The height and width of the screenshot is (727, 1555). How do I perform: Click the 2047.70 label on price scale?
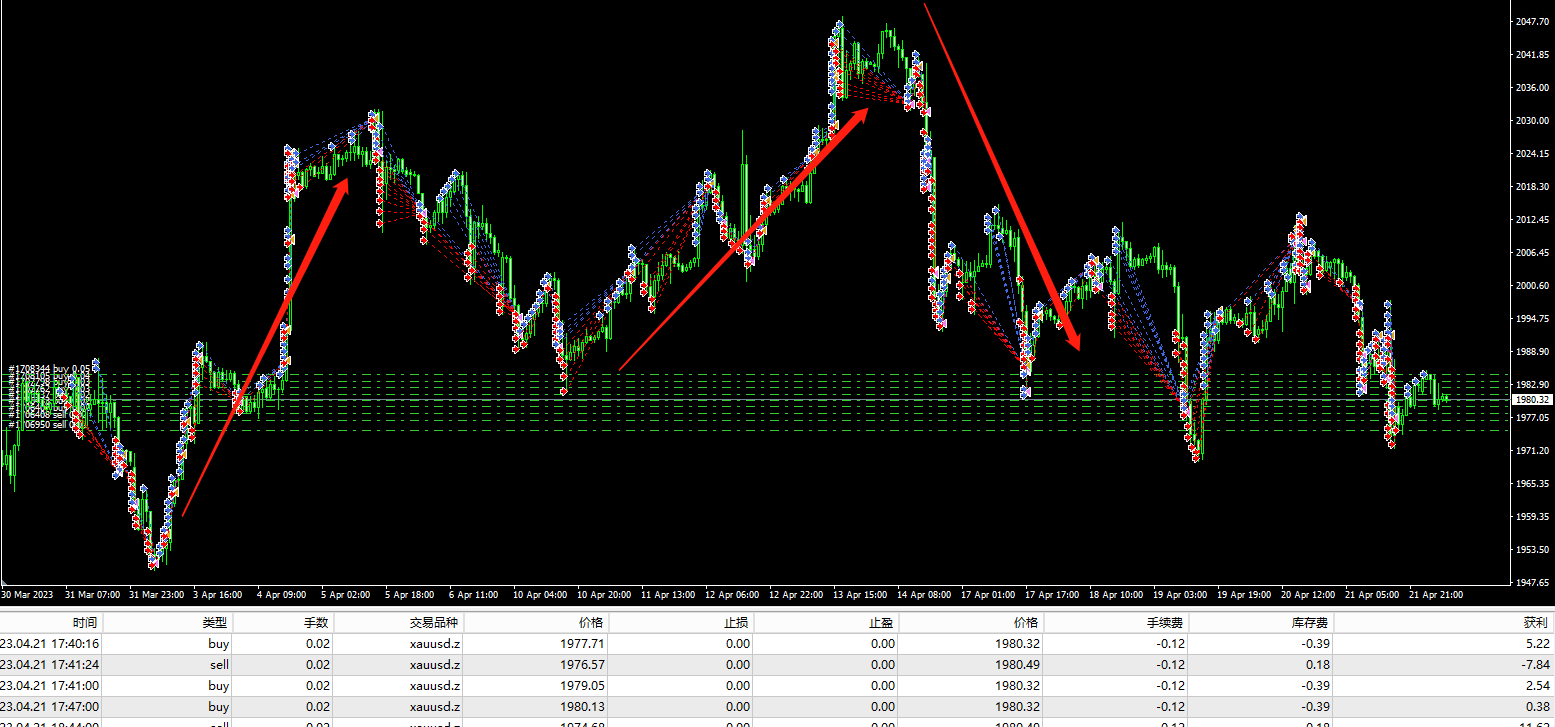pos(1533,21)
